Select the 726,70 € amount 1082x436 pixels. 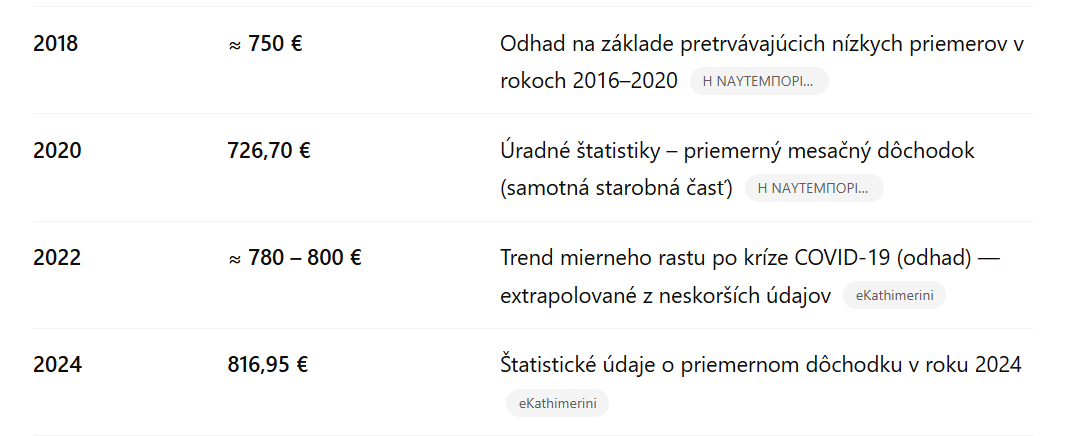(269, 151)
